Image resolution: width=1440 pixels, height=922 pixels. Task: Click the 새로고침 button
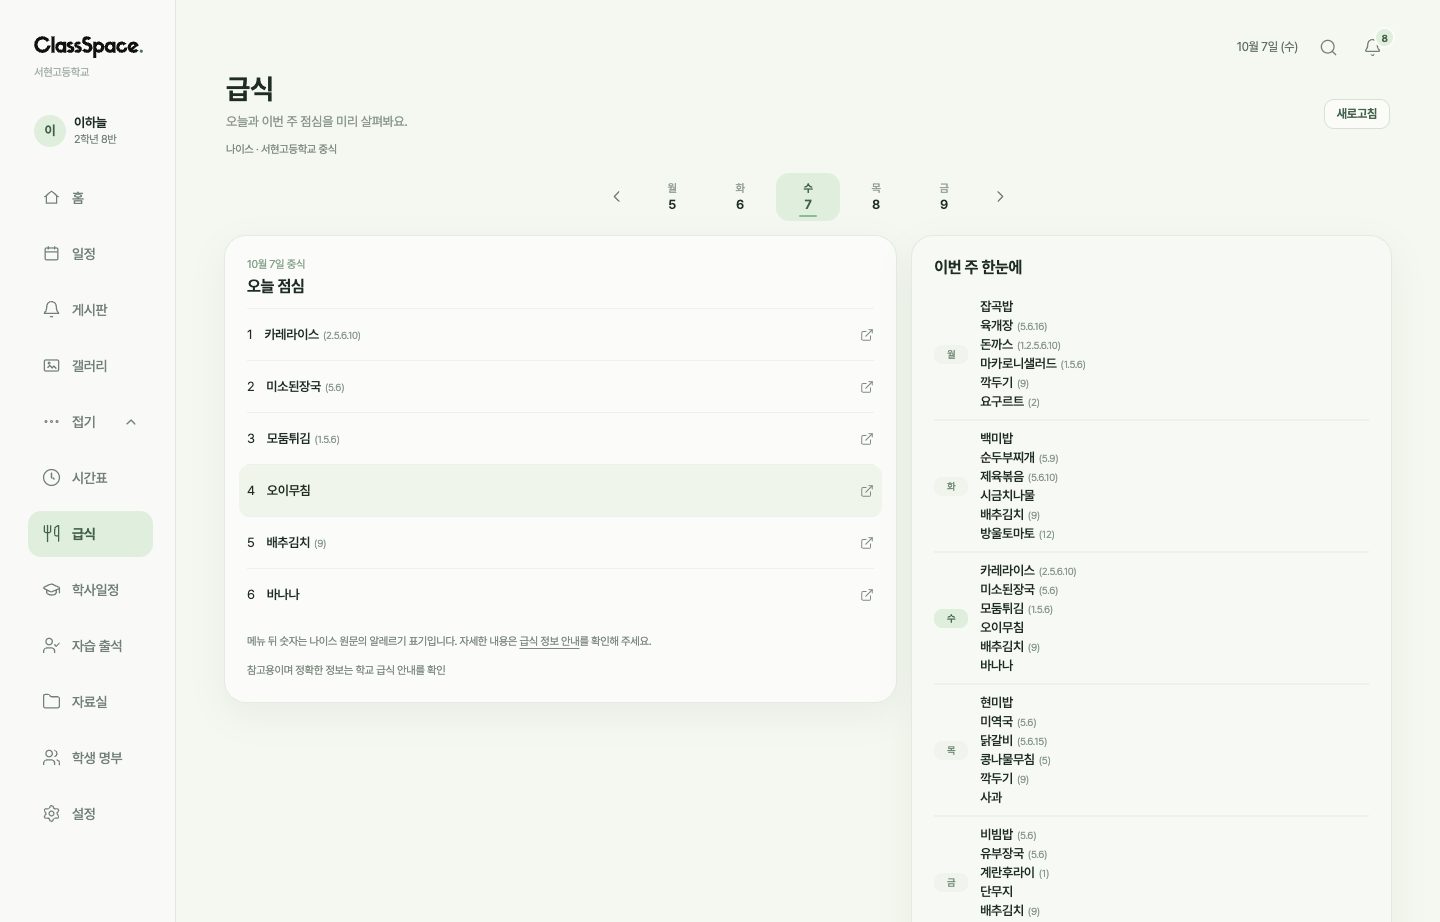1357,114
